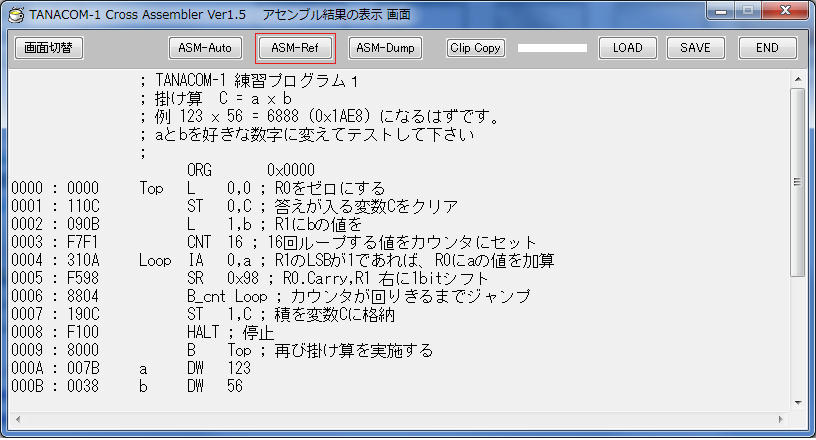Click the machine code '0038'
816x440 pixels.
83,386
